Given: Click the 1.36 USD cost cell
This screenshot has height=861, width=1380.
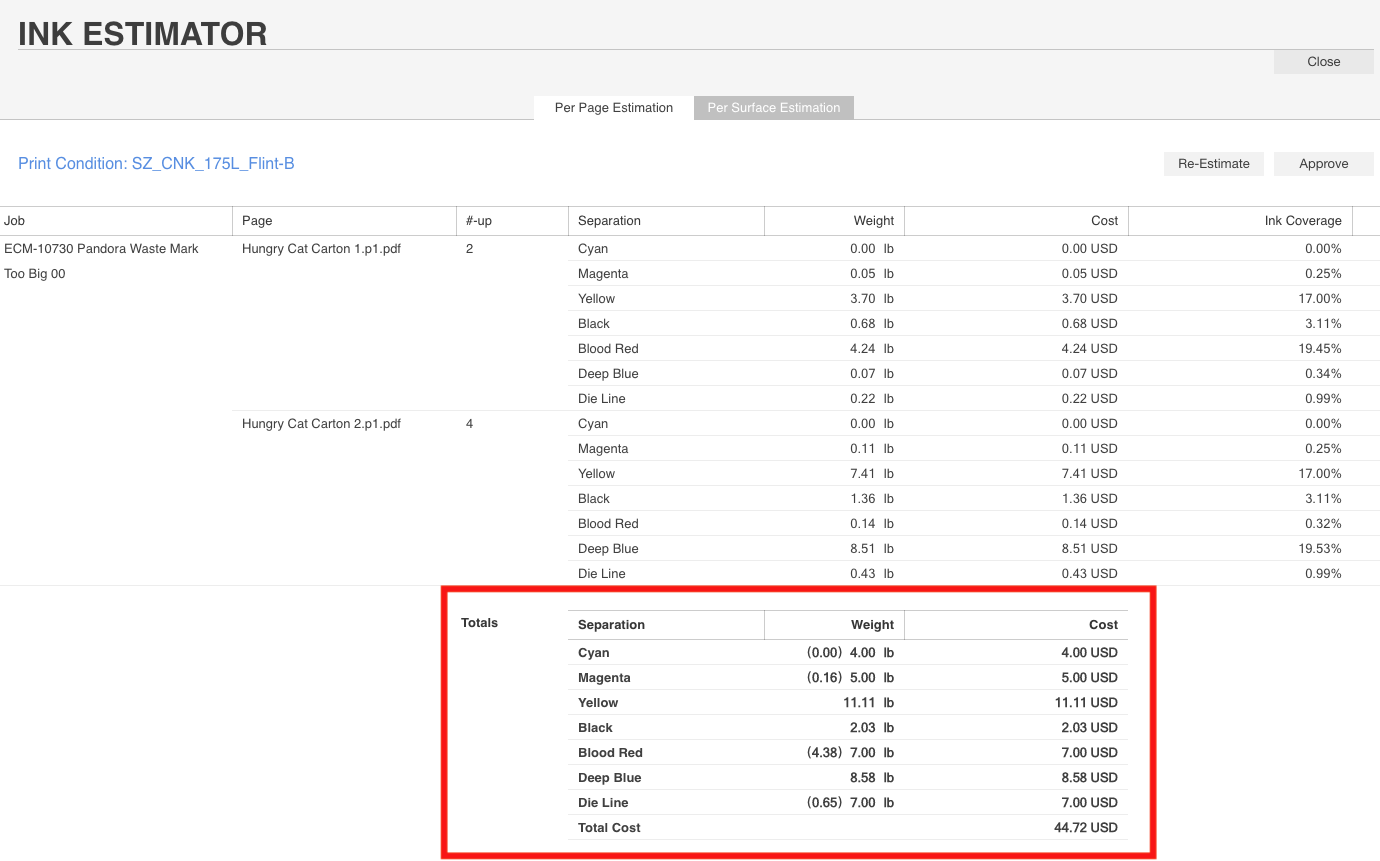Looking at the screenshot, I should 1089,499.
